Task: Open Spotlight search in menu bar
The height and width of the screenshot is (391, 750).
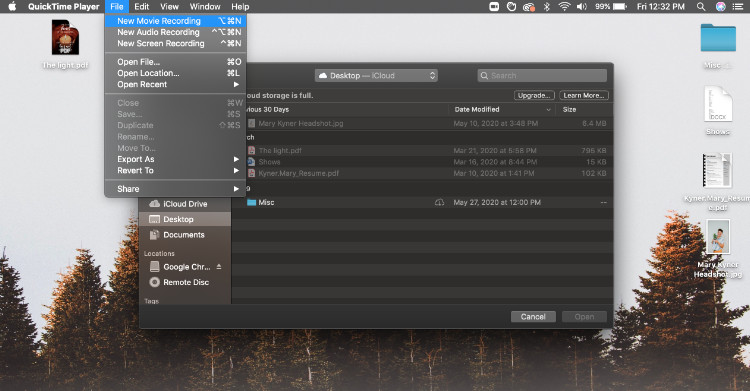Action: coord(701,7)
